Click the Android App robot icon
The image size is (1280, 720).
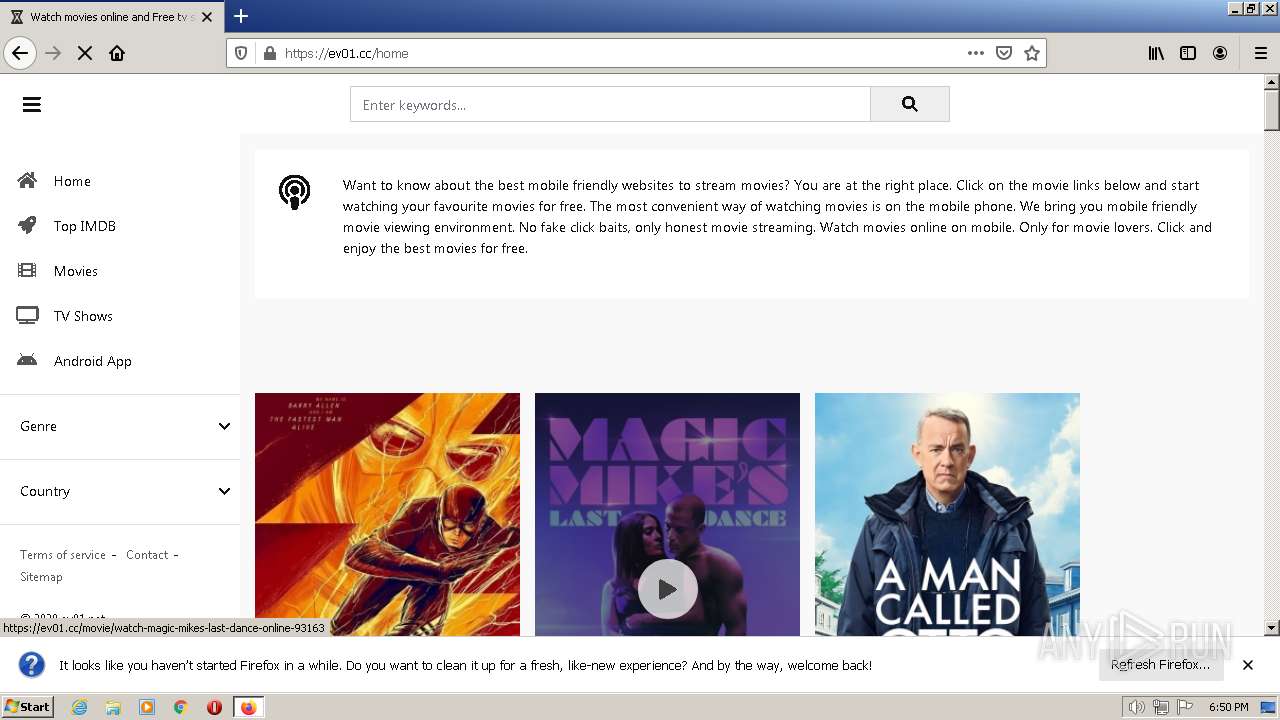27,361
